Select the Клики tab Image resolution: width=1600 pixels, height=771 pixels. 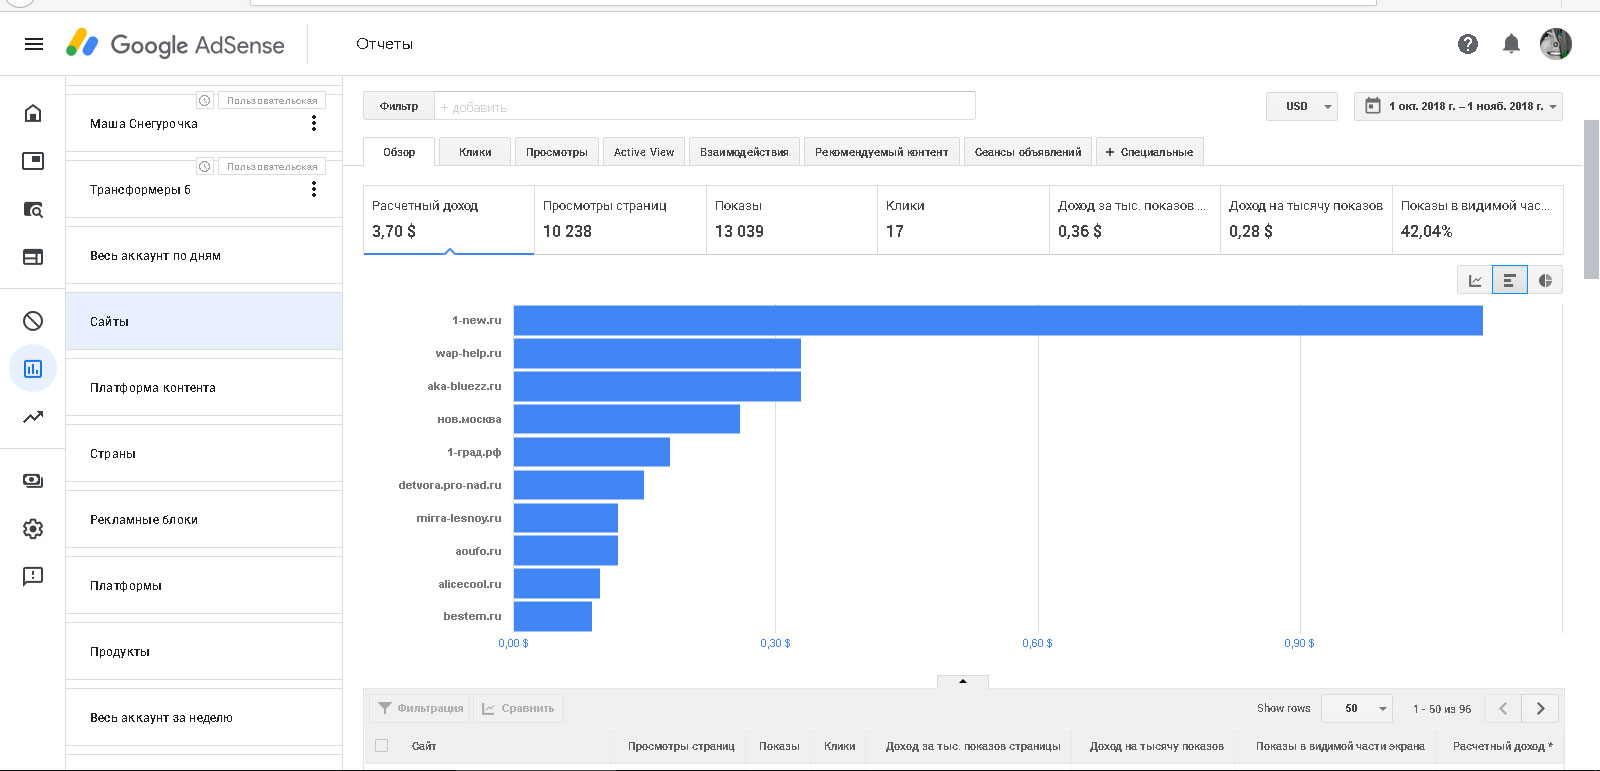point(475,152)
